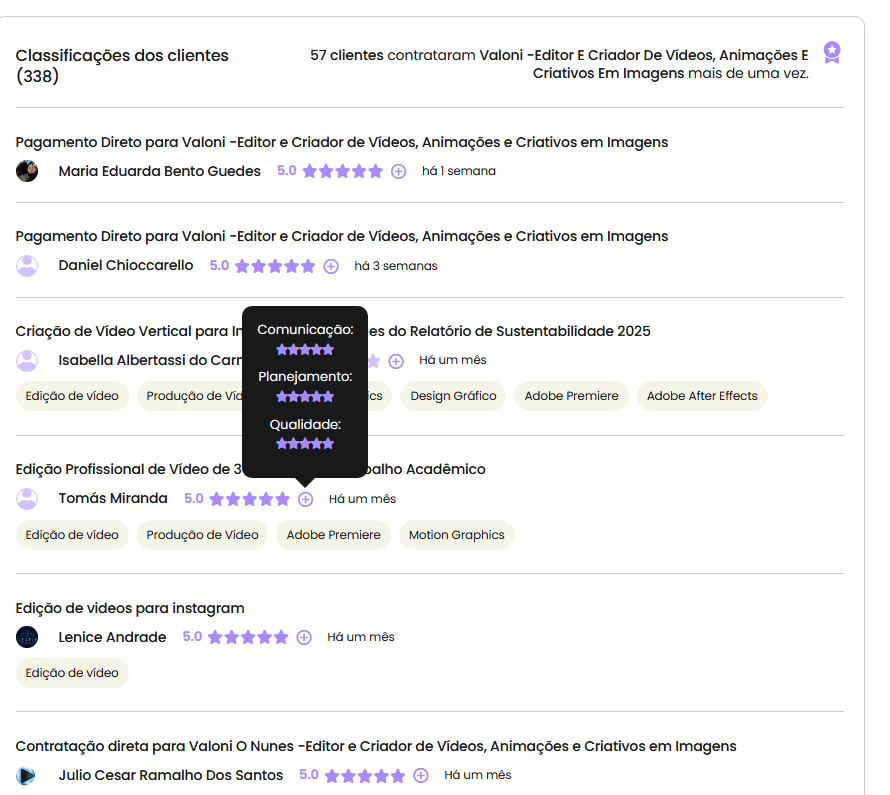Click the "Classificações dos clientes (338)" heading
The width and height of the screenshot is (890, 795).
[122, 65]
